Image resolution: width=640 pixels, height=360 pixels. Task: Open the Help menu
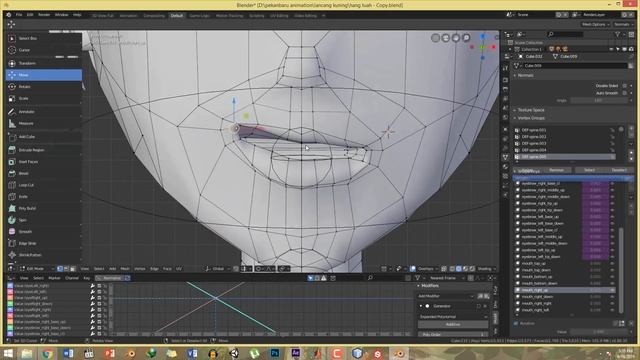tap(77, 15)
